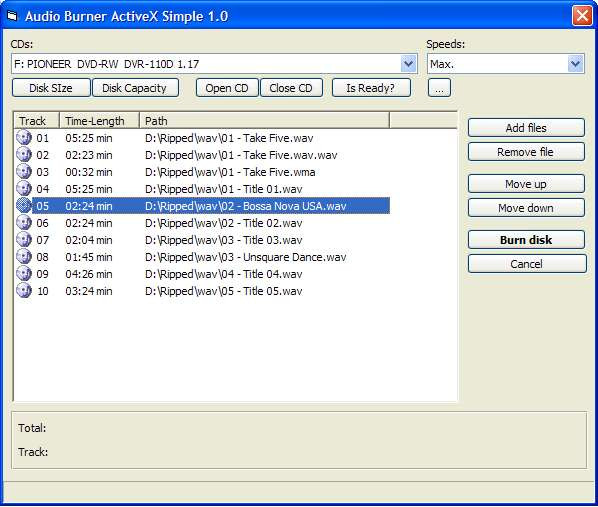Click the ellipsis button under Speeds
Viewport: 598px width, 507px height.
[x=439, y=88]
